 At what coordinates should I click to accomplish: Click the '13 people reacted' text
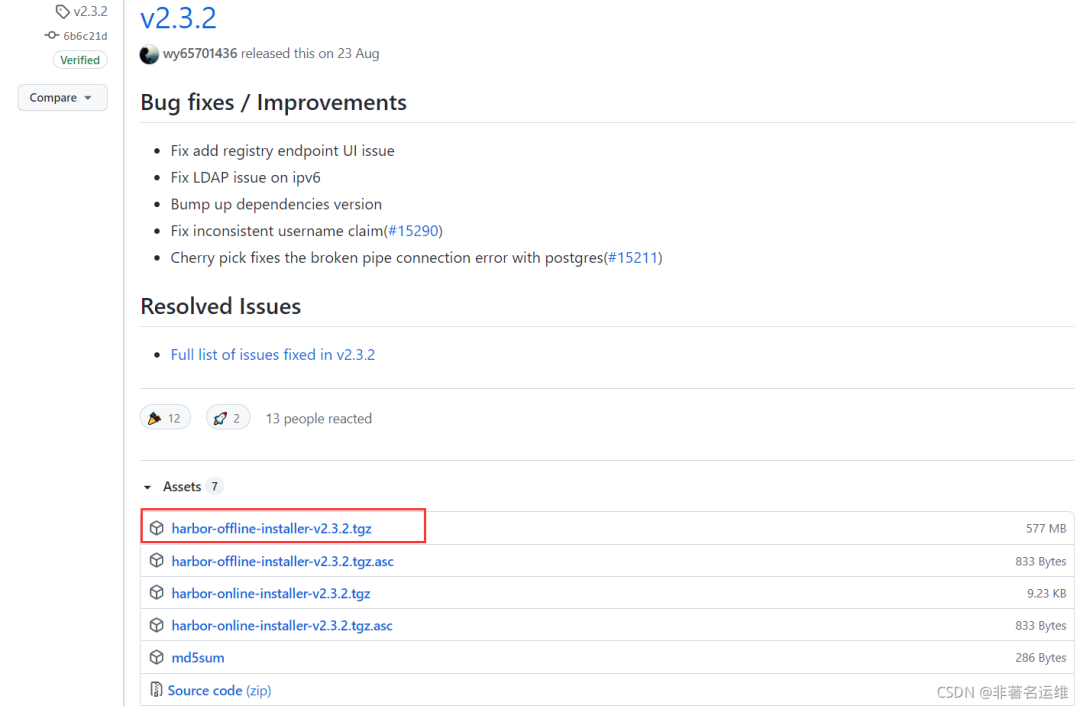318,419
